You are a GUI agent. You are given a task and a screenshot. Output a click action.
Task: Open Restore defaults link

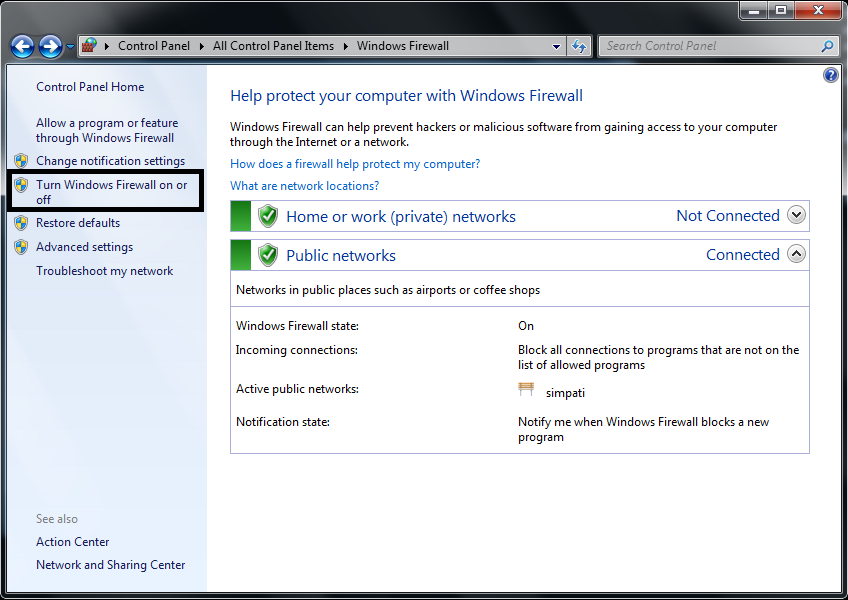point(78,222)
